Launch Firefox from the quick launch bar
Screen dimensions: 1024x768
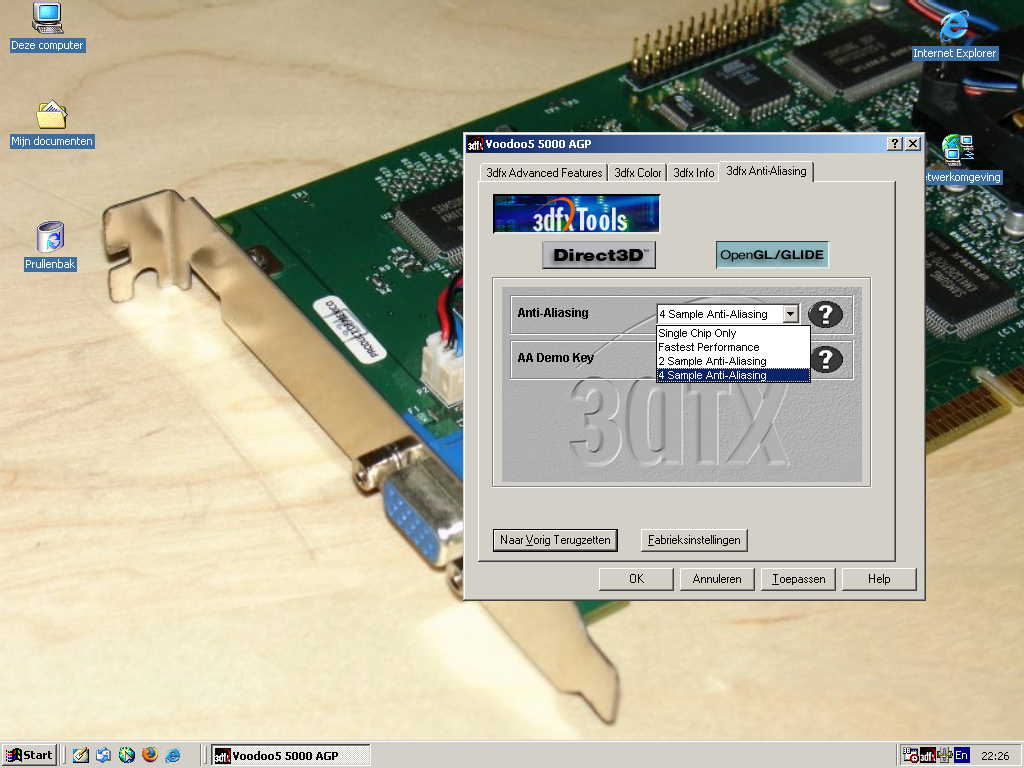click(x=150, y=755)
